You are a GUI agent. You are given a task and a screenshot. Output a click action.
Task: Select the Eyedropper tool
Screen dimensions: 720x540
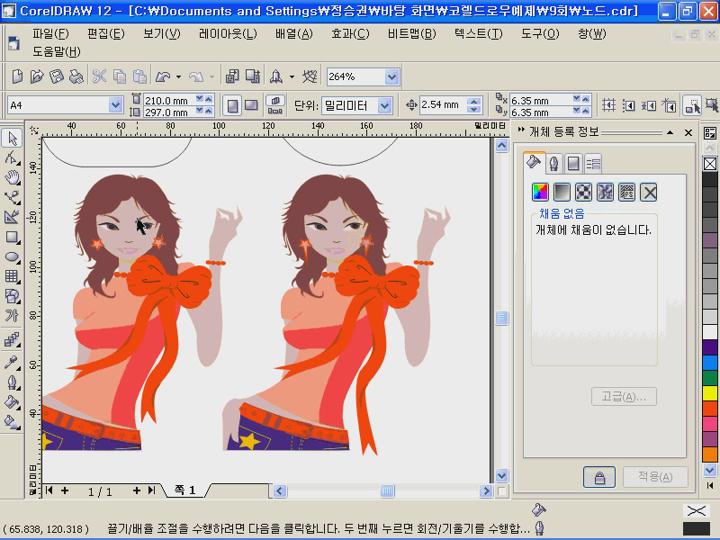coord(12,362)
